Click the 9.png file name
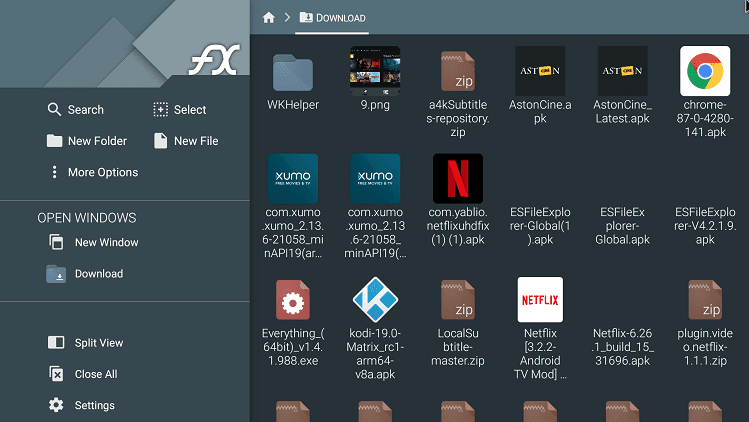749x422 pixels. tap(375, 105)
